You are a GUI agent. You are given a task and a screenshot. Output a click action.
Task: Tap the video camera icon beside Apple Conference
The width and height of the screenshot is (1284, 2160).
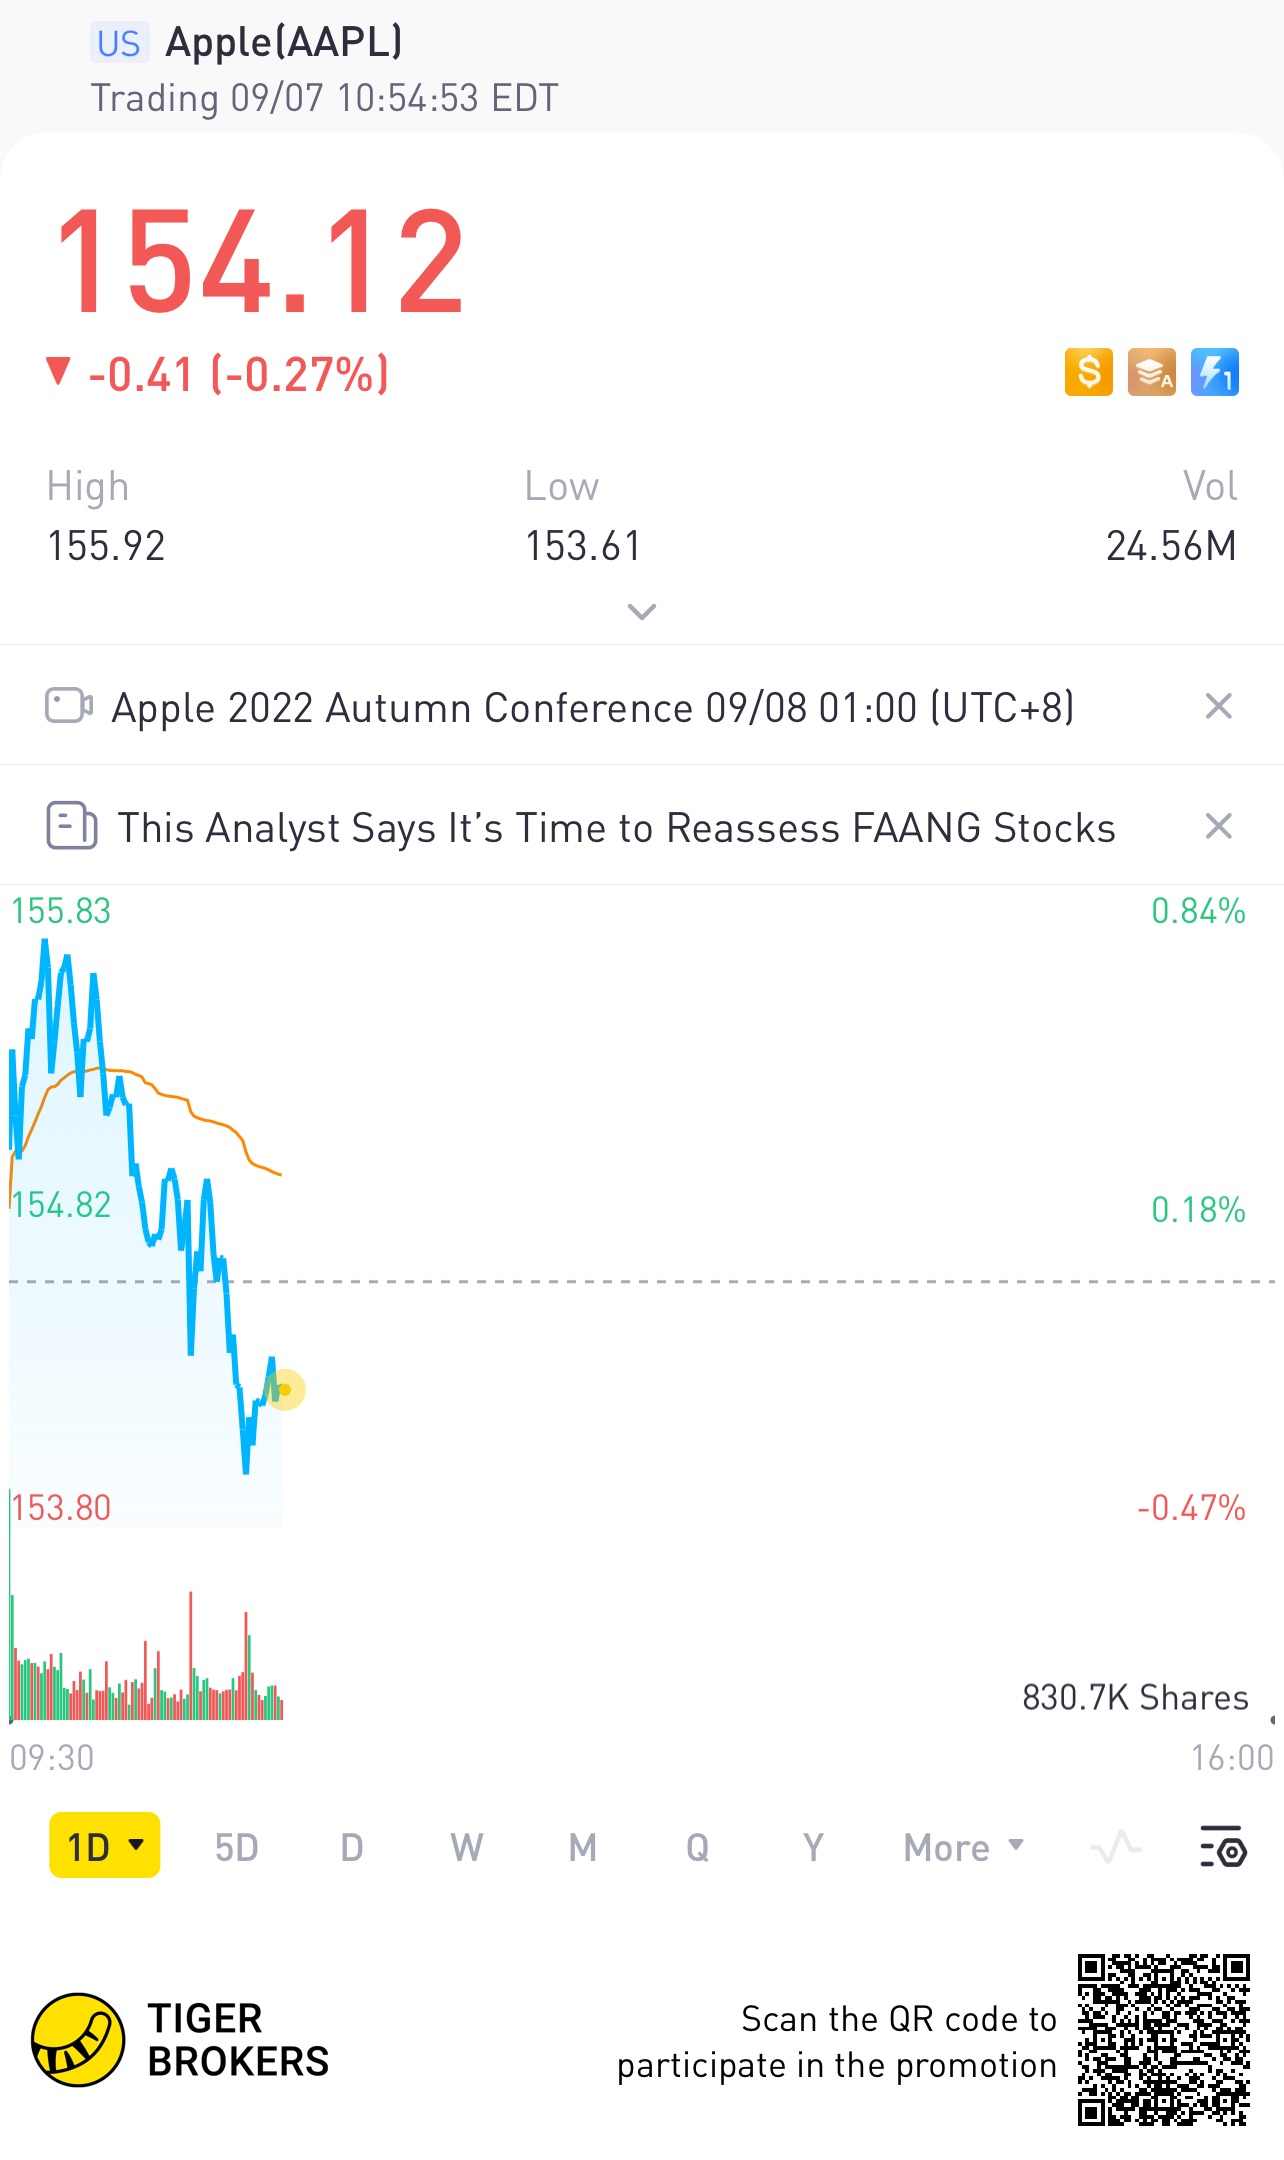tap(69, 706)
